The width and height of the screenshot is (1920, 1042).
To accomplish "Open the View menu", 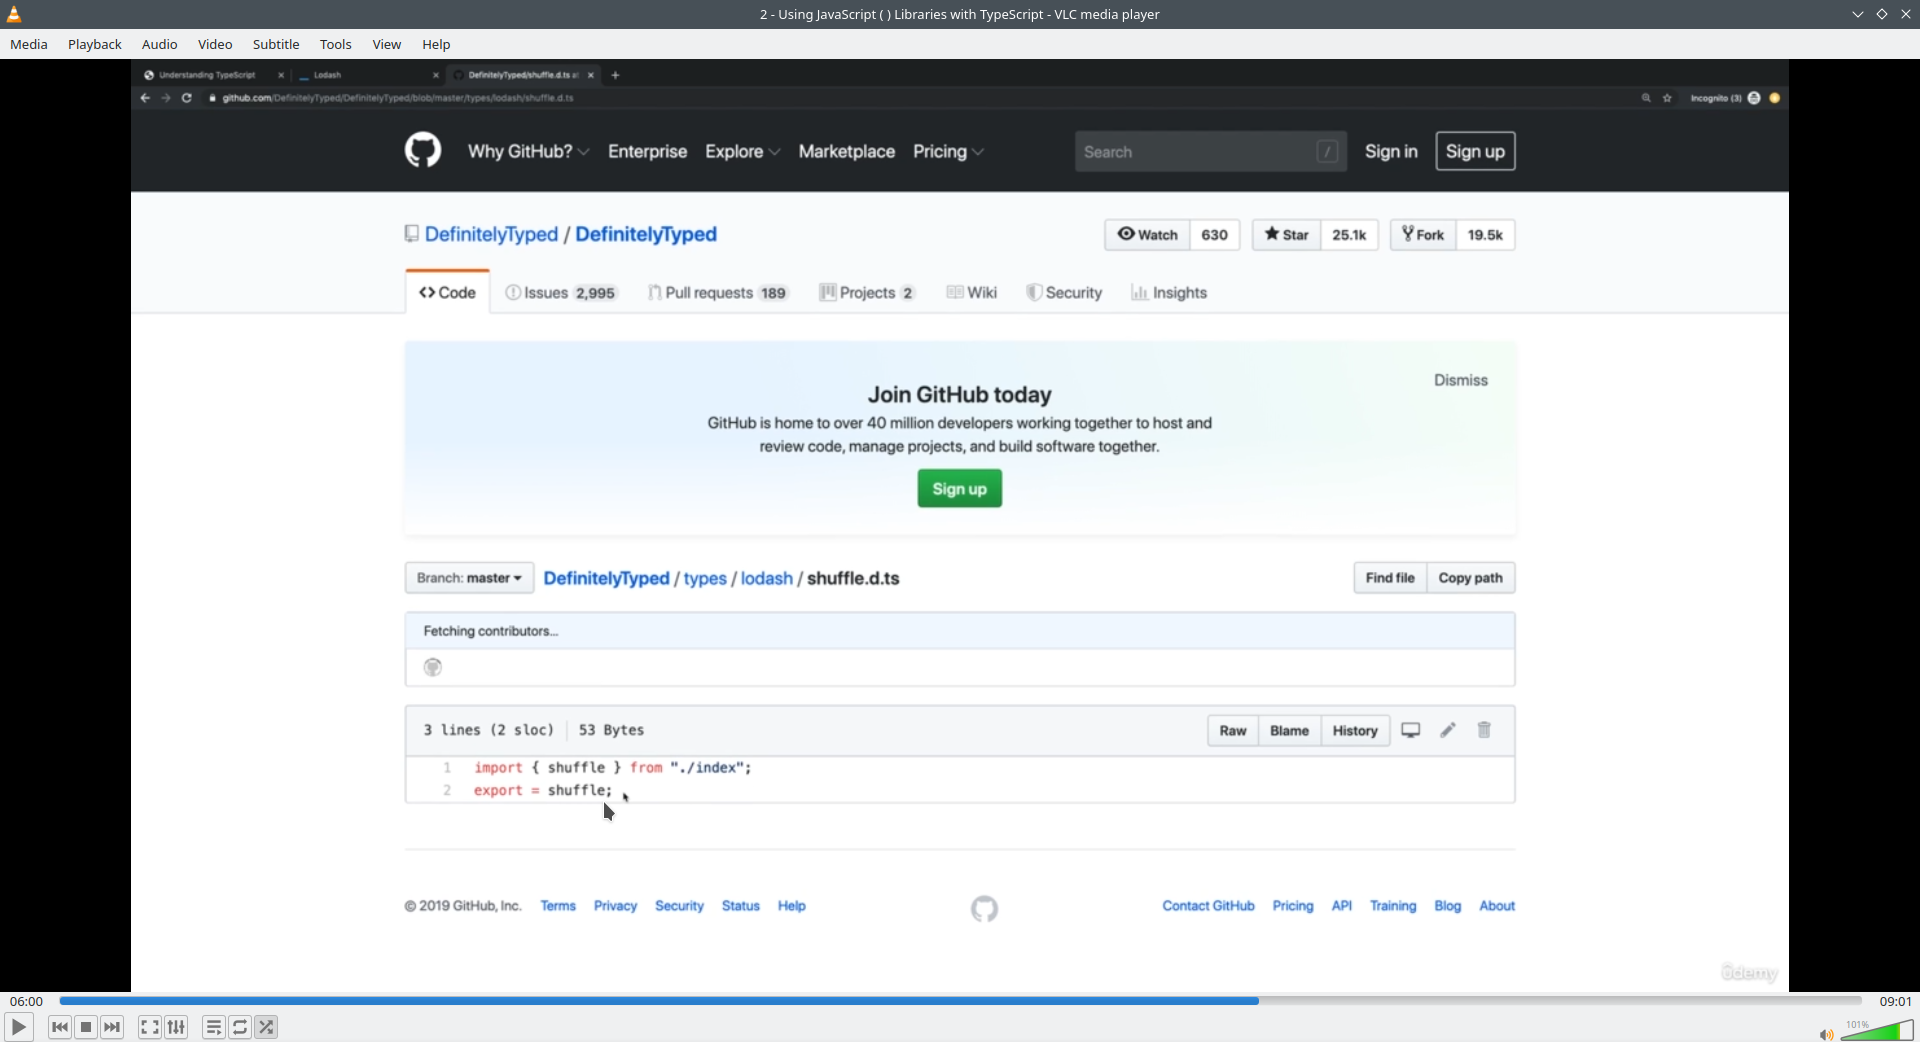I will (387, 44).
